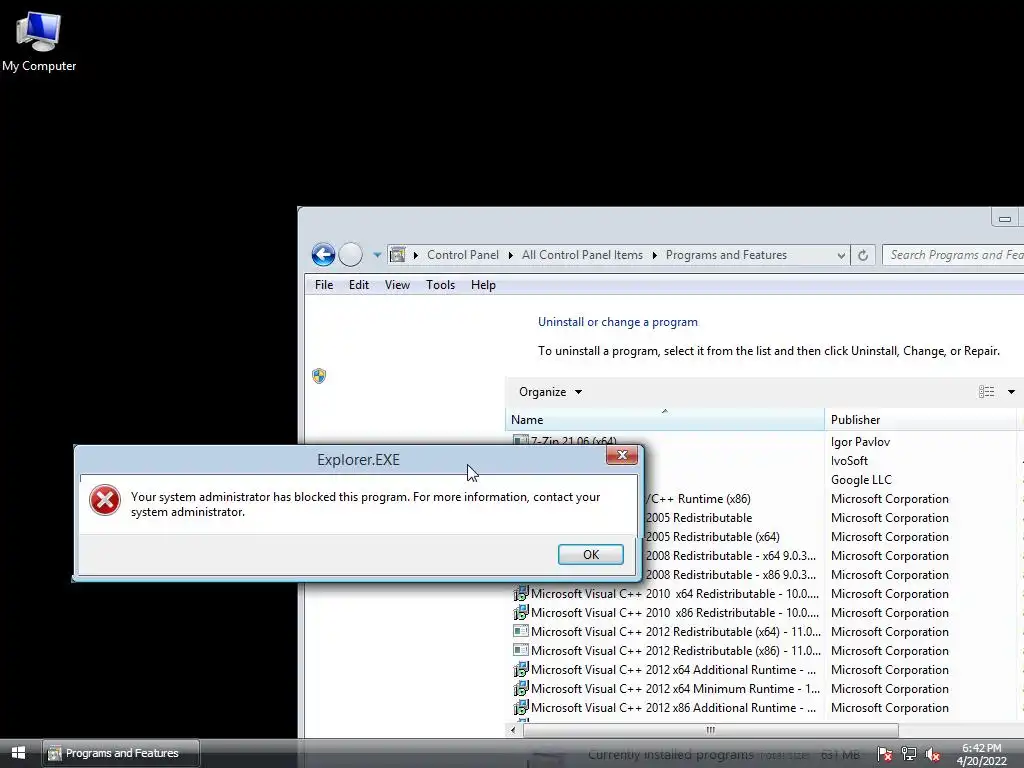Expand the arrow after All Control Panel Items
Image resolution: width=1024 pixels, height=768 pixels.
point(654,255)
